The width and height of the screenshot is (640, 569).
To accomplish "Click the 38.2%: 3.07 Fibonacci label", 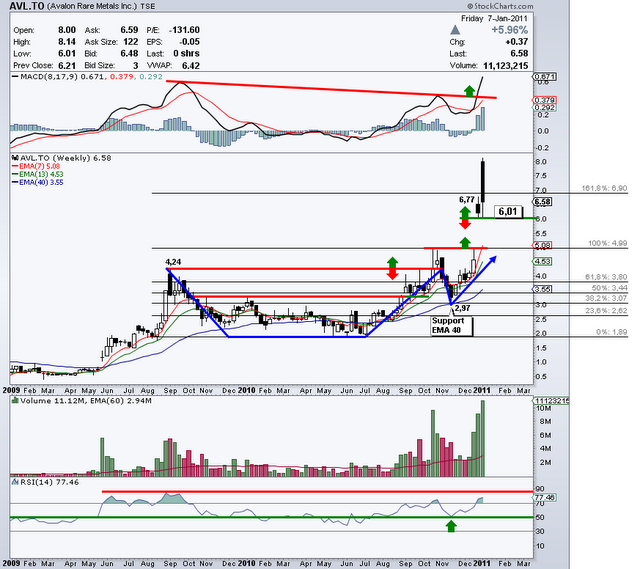I will [606, 298].
